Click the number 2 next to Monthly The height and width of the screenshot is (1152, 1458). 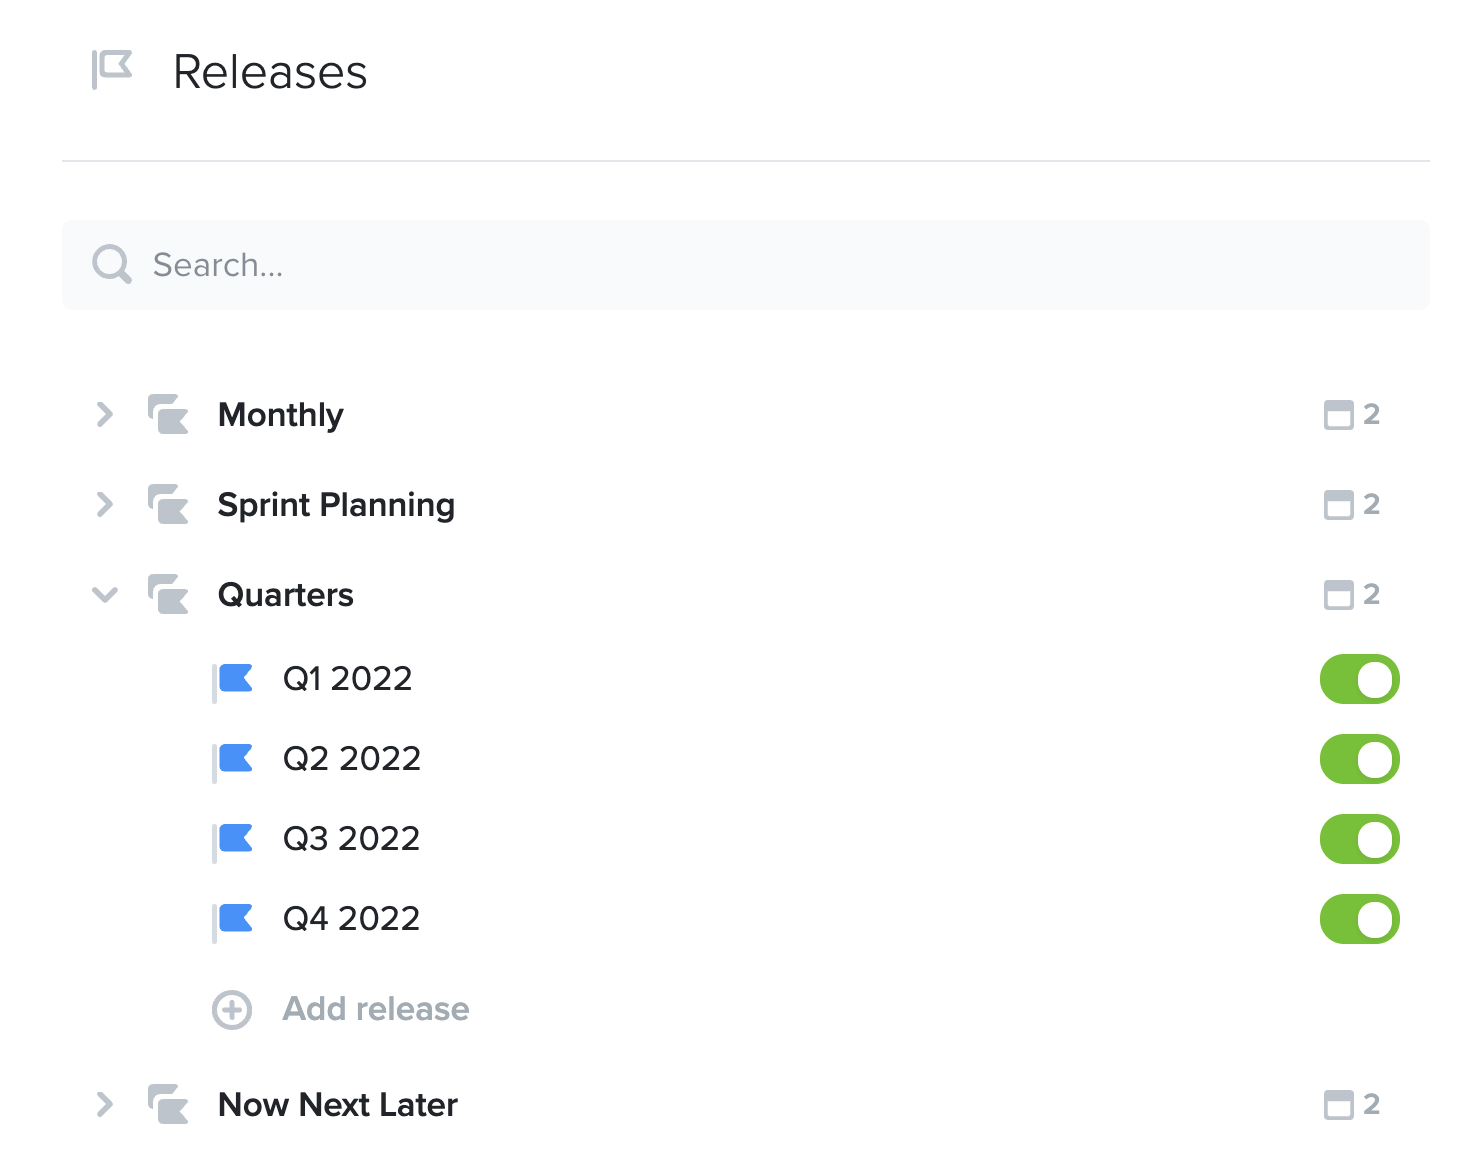(1372, 414)
